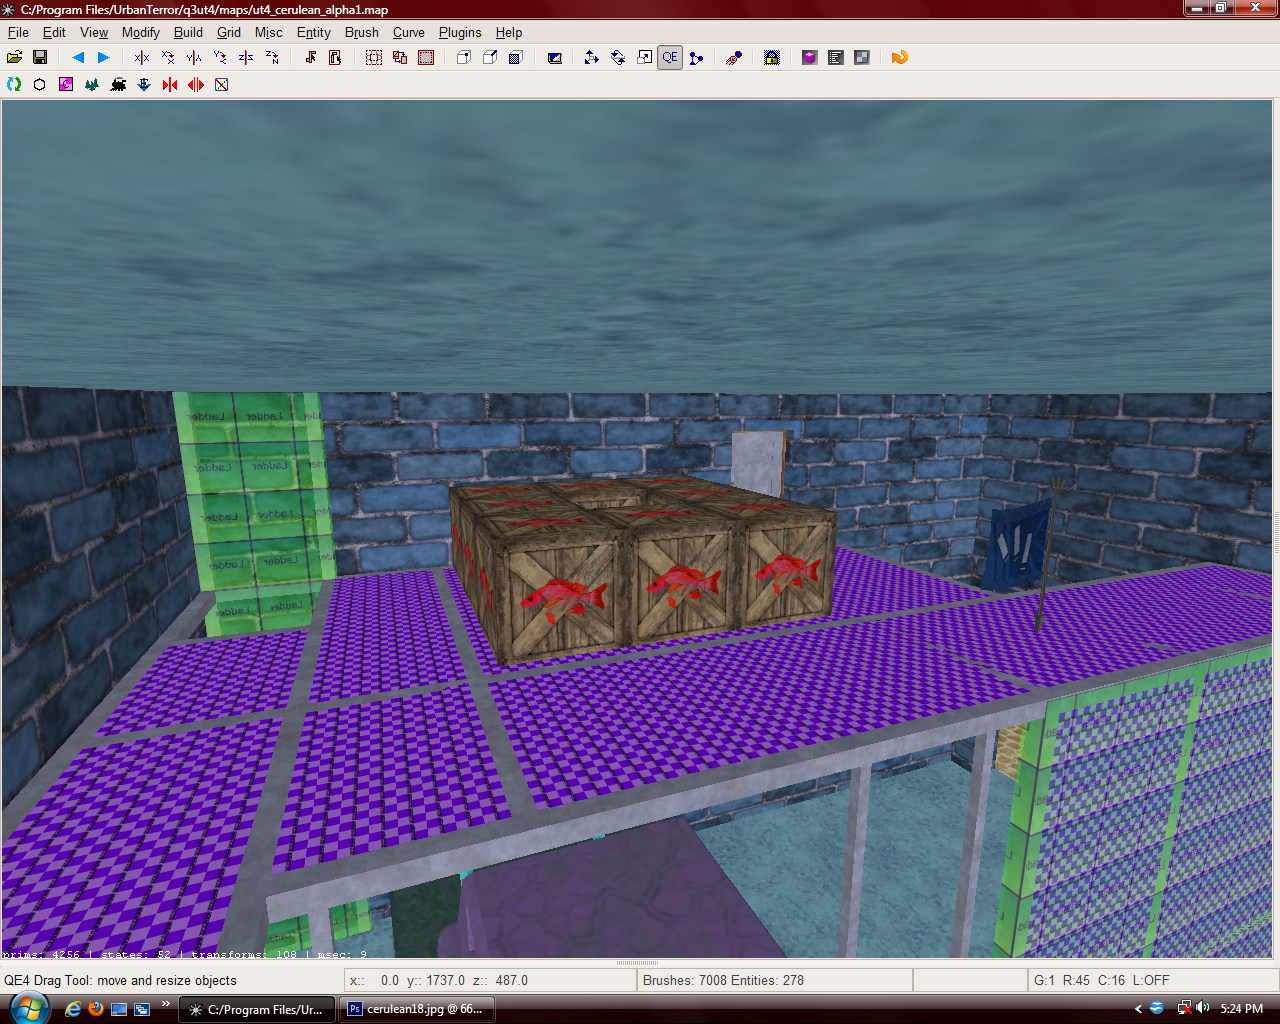This screenshot has width=1280, height=1024.
Task: Enable the Translate tool toggle
Action: click(591, 58)
